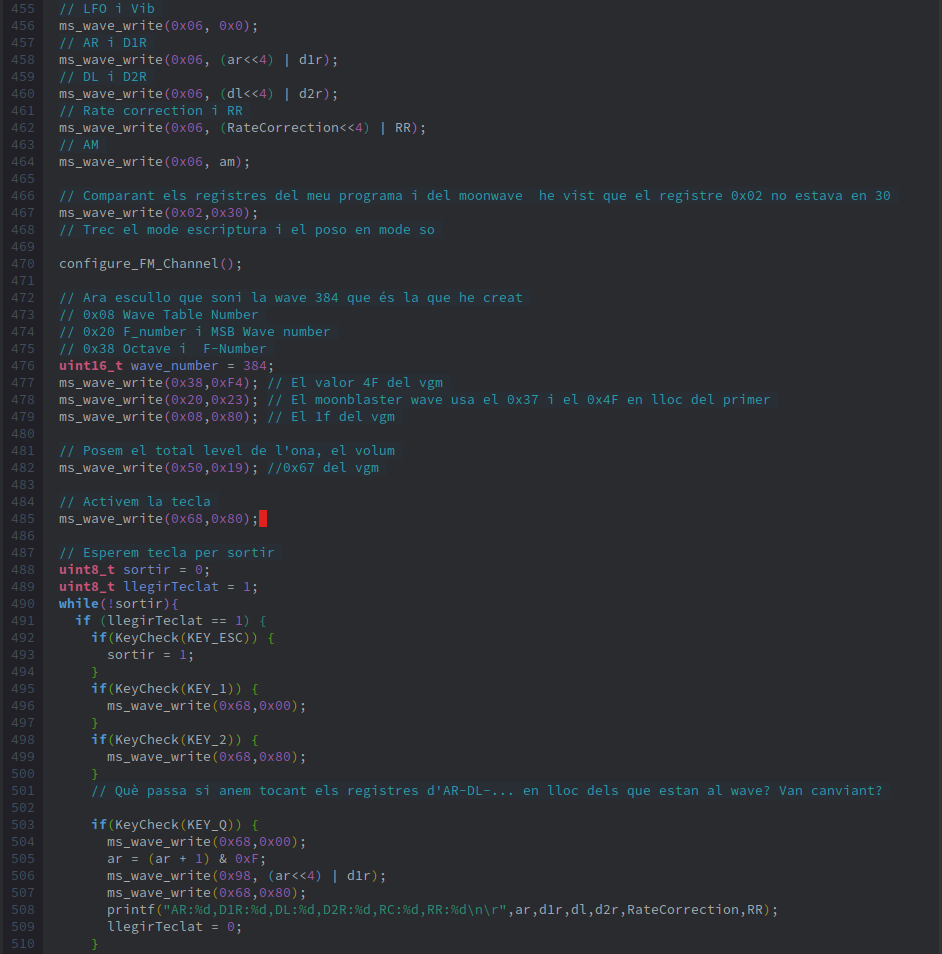
Task: Click line number 458 in the gutter
Action: point(23,60)
